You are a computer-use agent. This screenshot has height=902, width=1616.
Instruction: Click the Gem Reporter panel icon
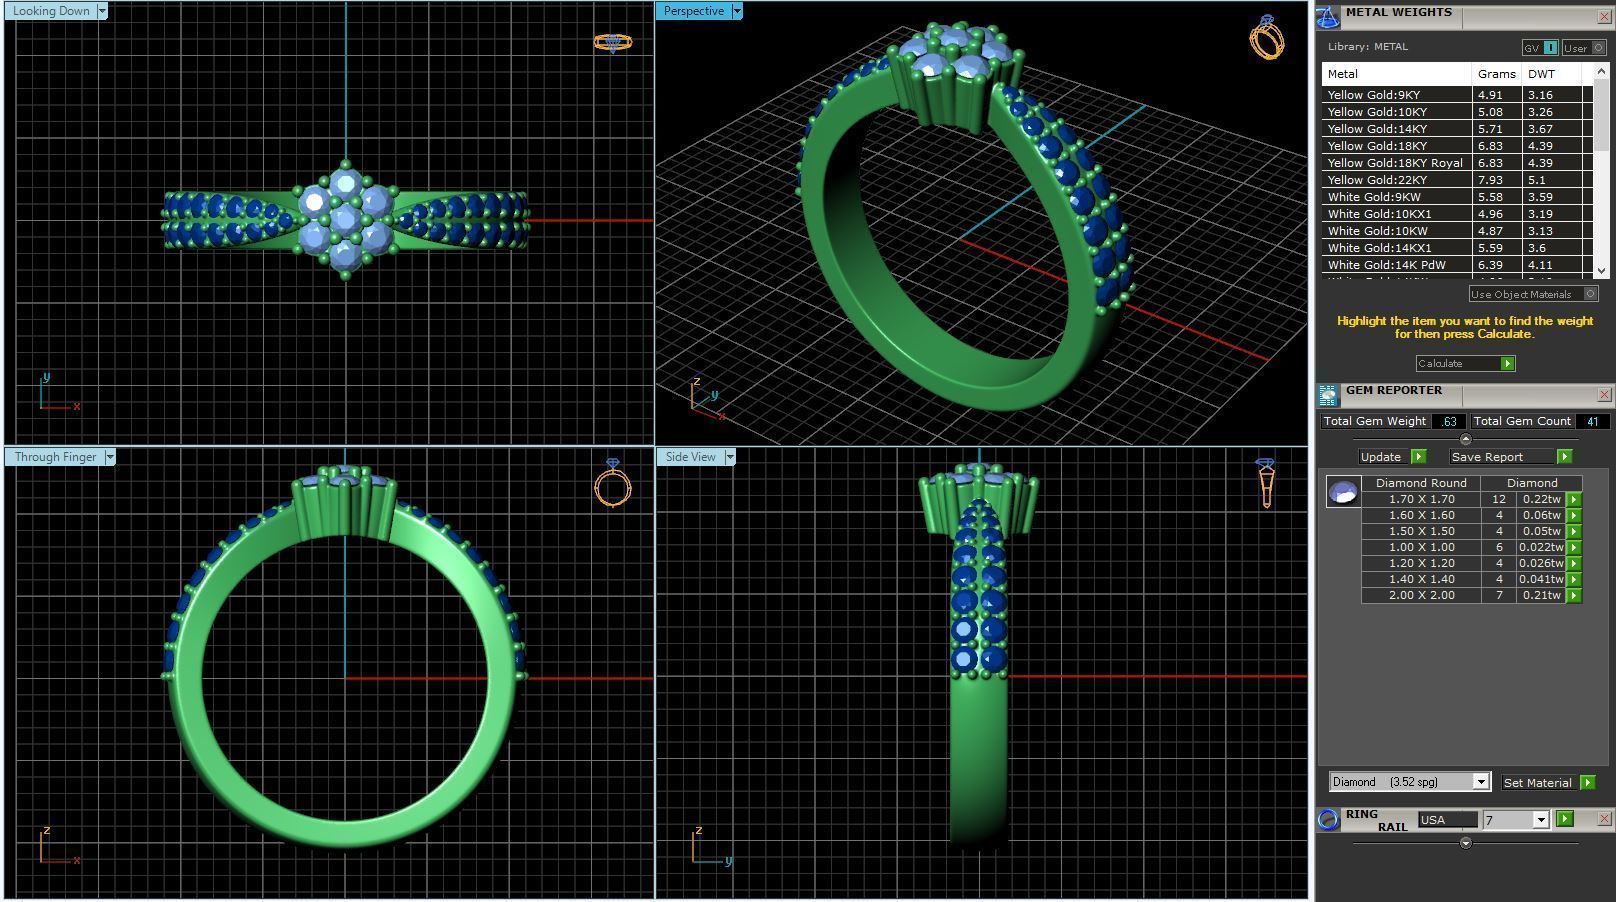click(1327, 394)
